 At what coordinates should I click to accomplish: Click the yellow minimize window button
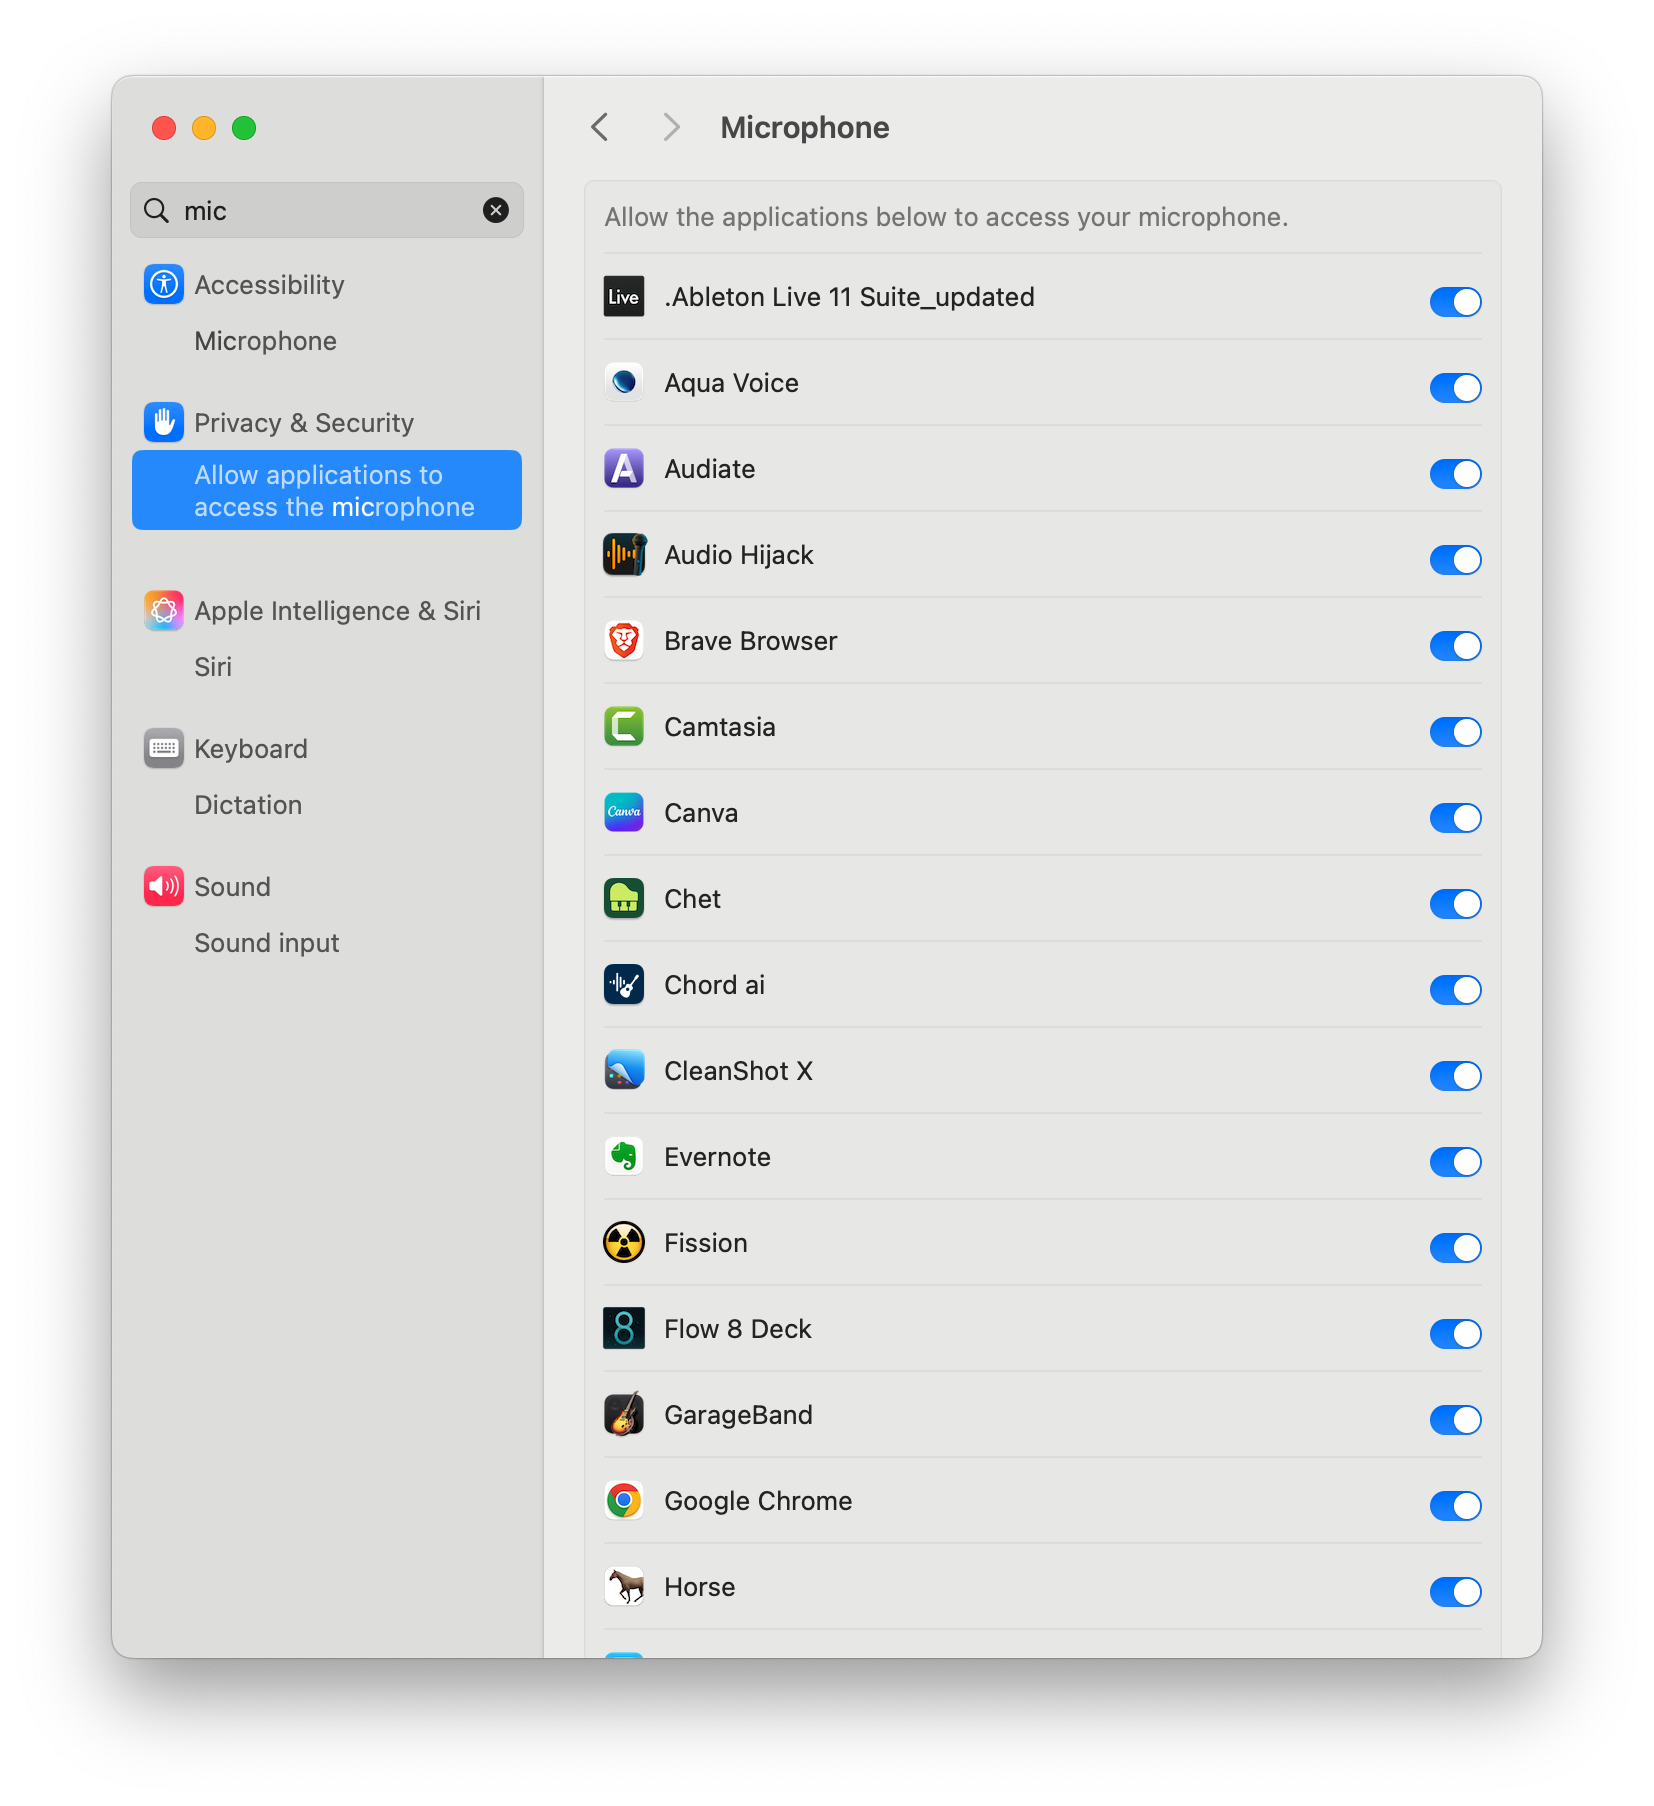coord(204,128)
